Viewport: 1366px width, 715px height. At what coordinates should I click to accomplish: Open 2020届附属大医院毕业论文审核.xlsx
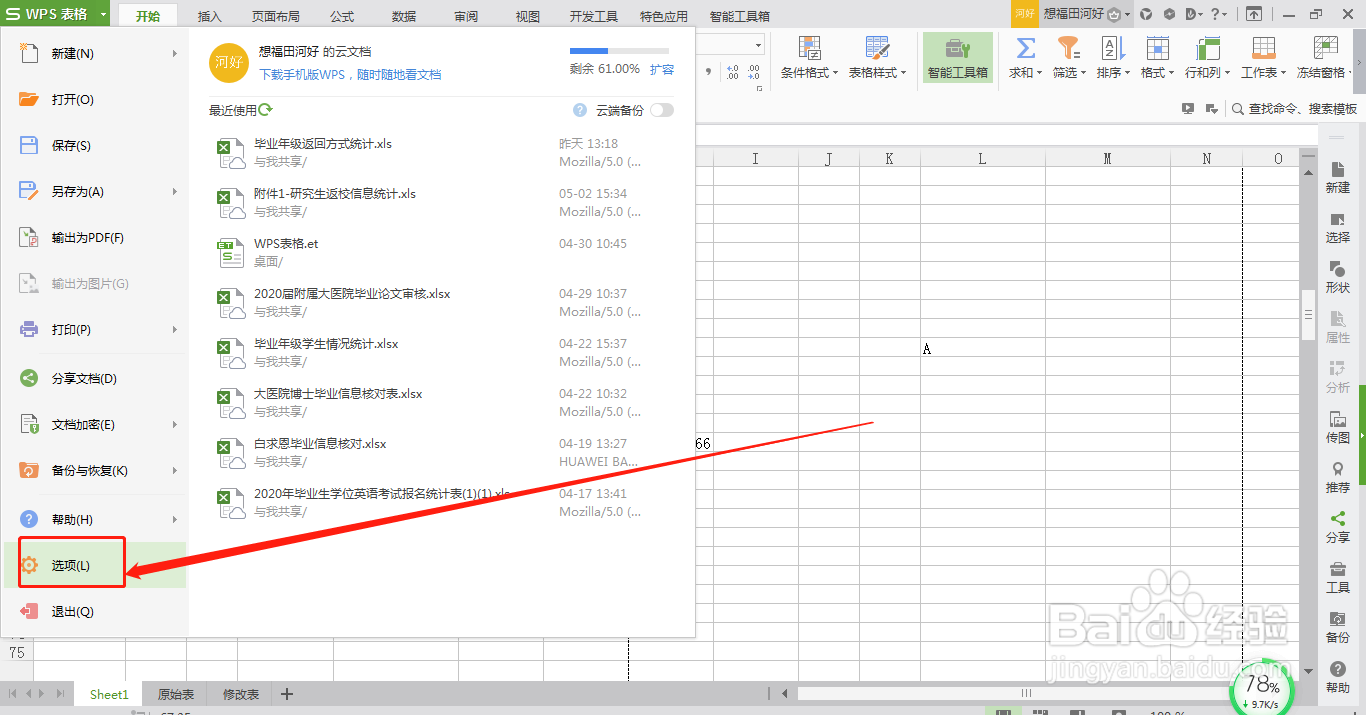[x=352, y=294]
